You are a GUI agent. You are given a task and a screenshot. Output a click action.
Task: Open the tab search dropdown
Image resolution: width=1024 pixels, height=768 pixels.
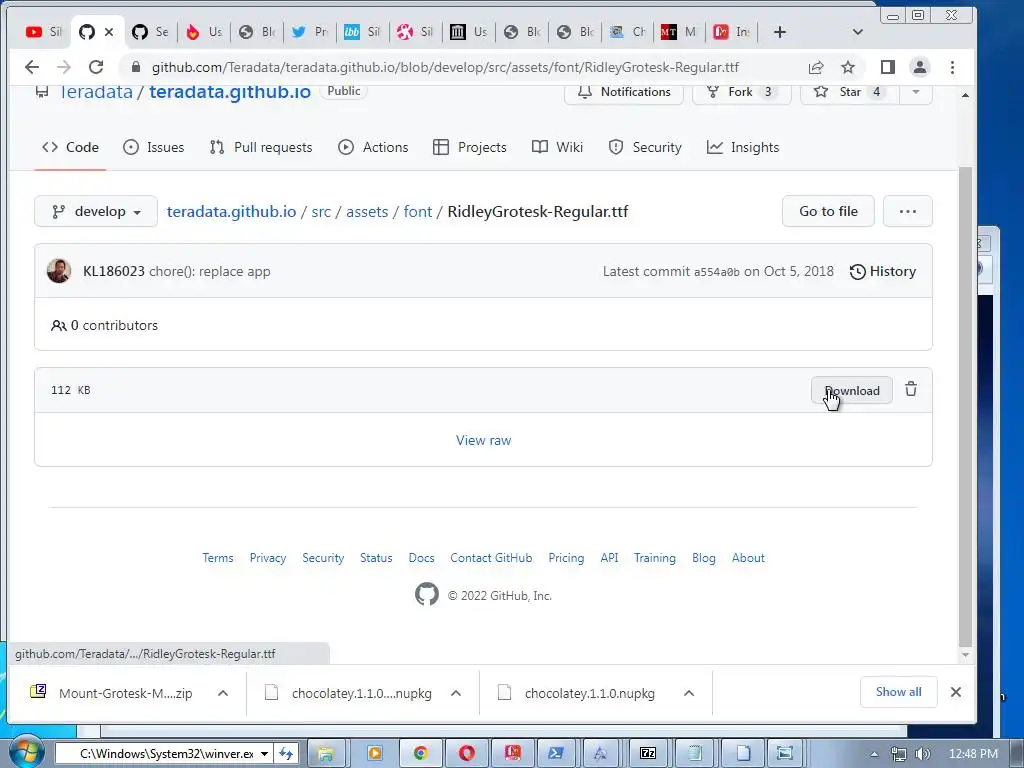pyautogui.click(x=857, y=31)
